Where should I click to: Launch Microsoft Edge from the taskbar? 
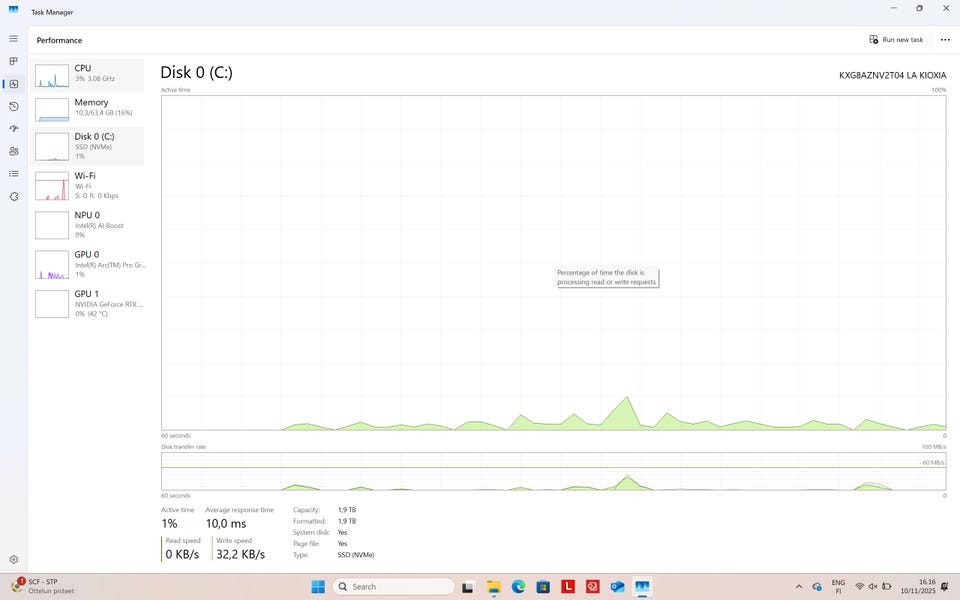pos(519,587)
